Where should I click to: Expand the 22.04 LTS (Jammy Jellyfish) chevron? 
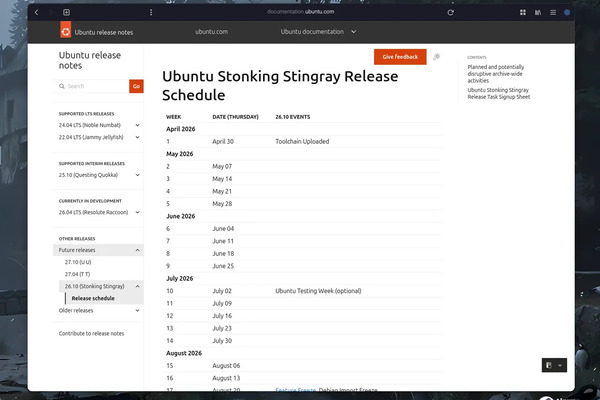[x=137, y=137]
